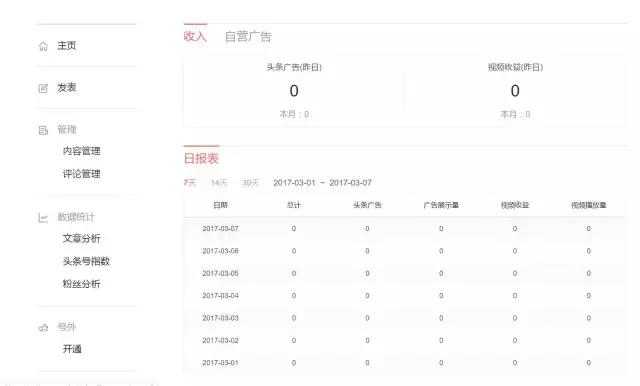The width and height of the screenshot is (640, 386).
Task: Select the 管理 section label
Action: click(67, 130)
